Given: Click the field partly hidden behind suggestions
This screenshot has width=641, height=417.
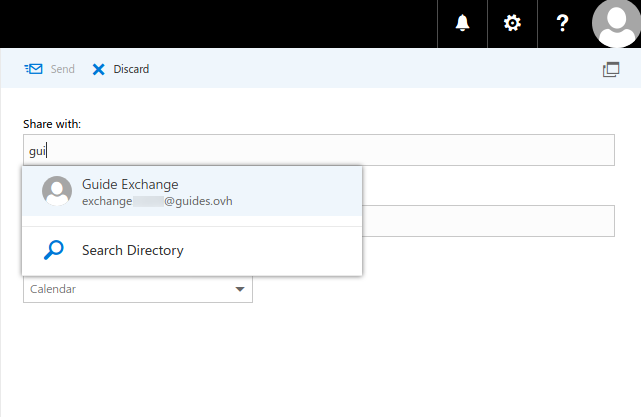Looking at the screenshot, I should (488, 221).
